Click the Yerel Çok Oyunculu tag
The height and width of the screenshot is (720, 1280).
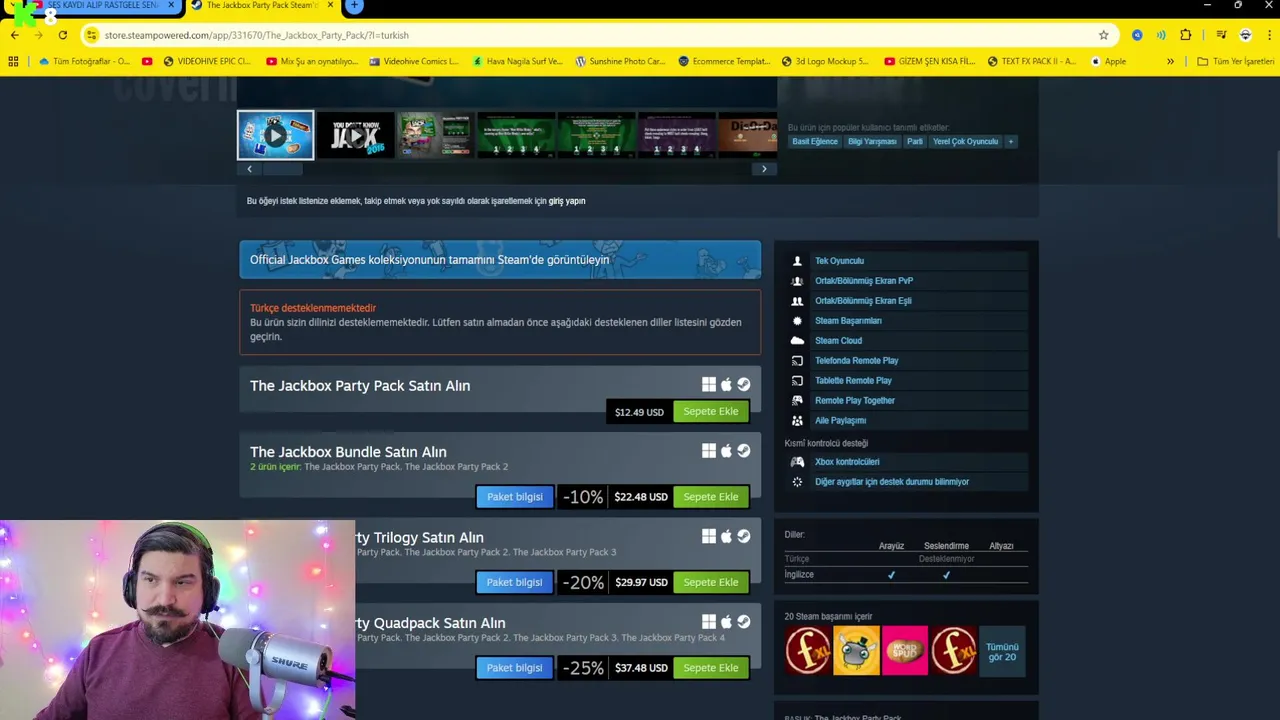(x=965, y=142)
